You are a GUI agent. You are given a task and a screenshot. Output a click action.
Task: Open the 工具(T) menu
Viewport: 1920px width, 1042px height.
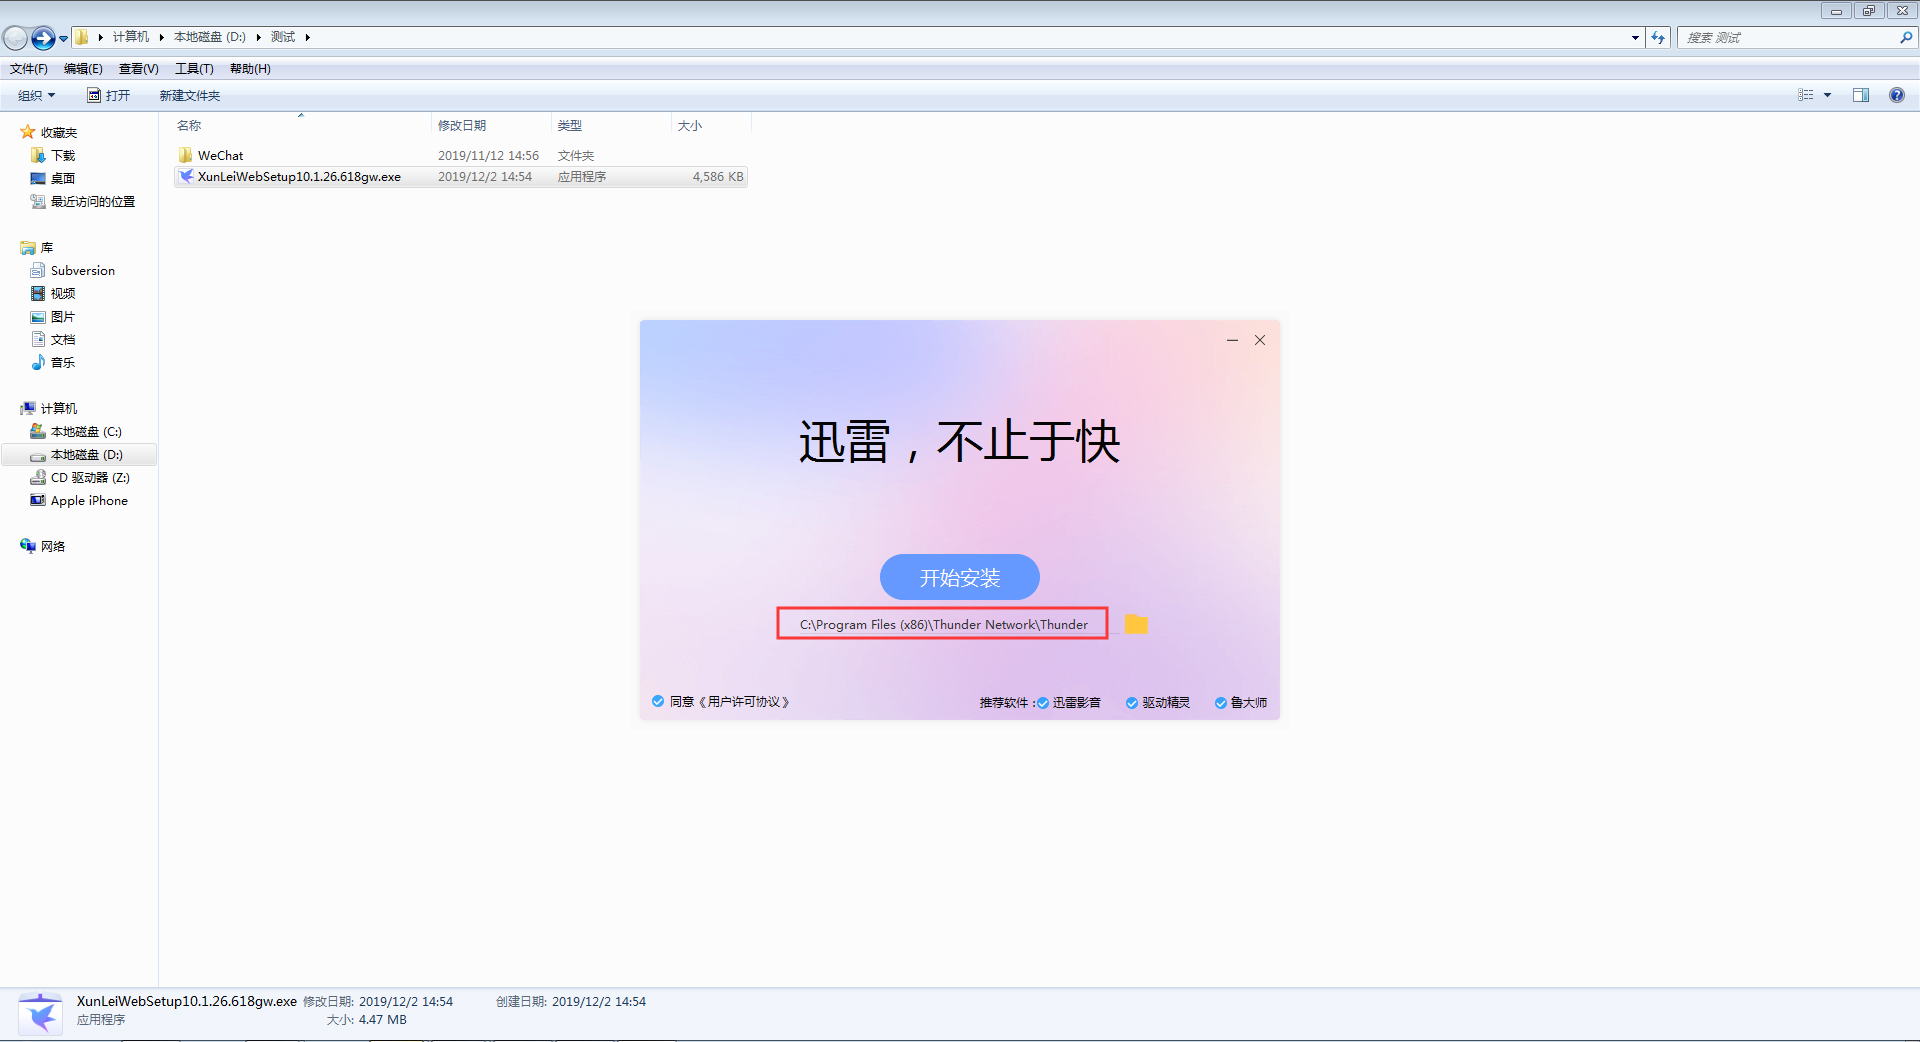(194, 68)
